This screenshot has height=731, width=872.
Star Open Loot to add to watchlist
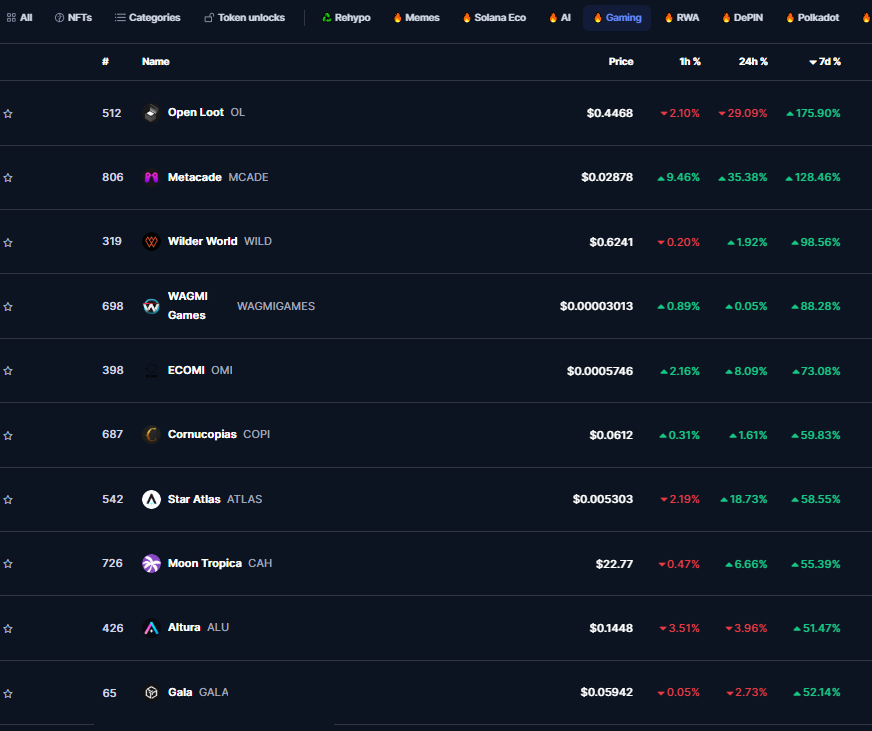click(x=8, y=113)
